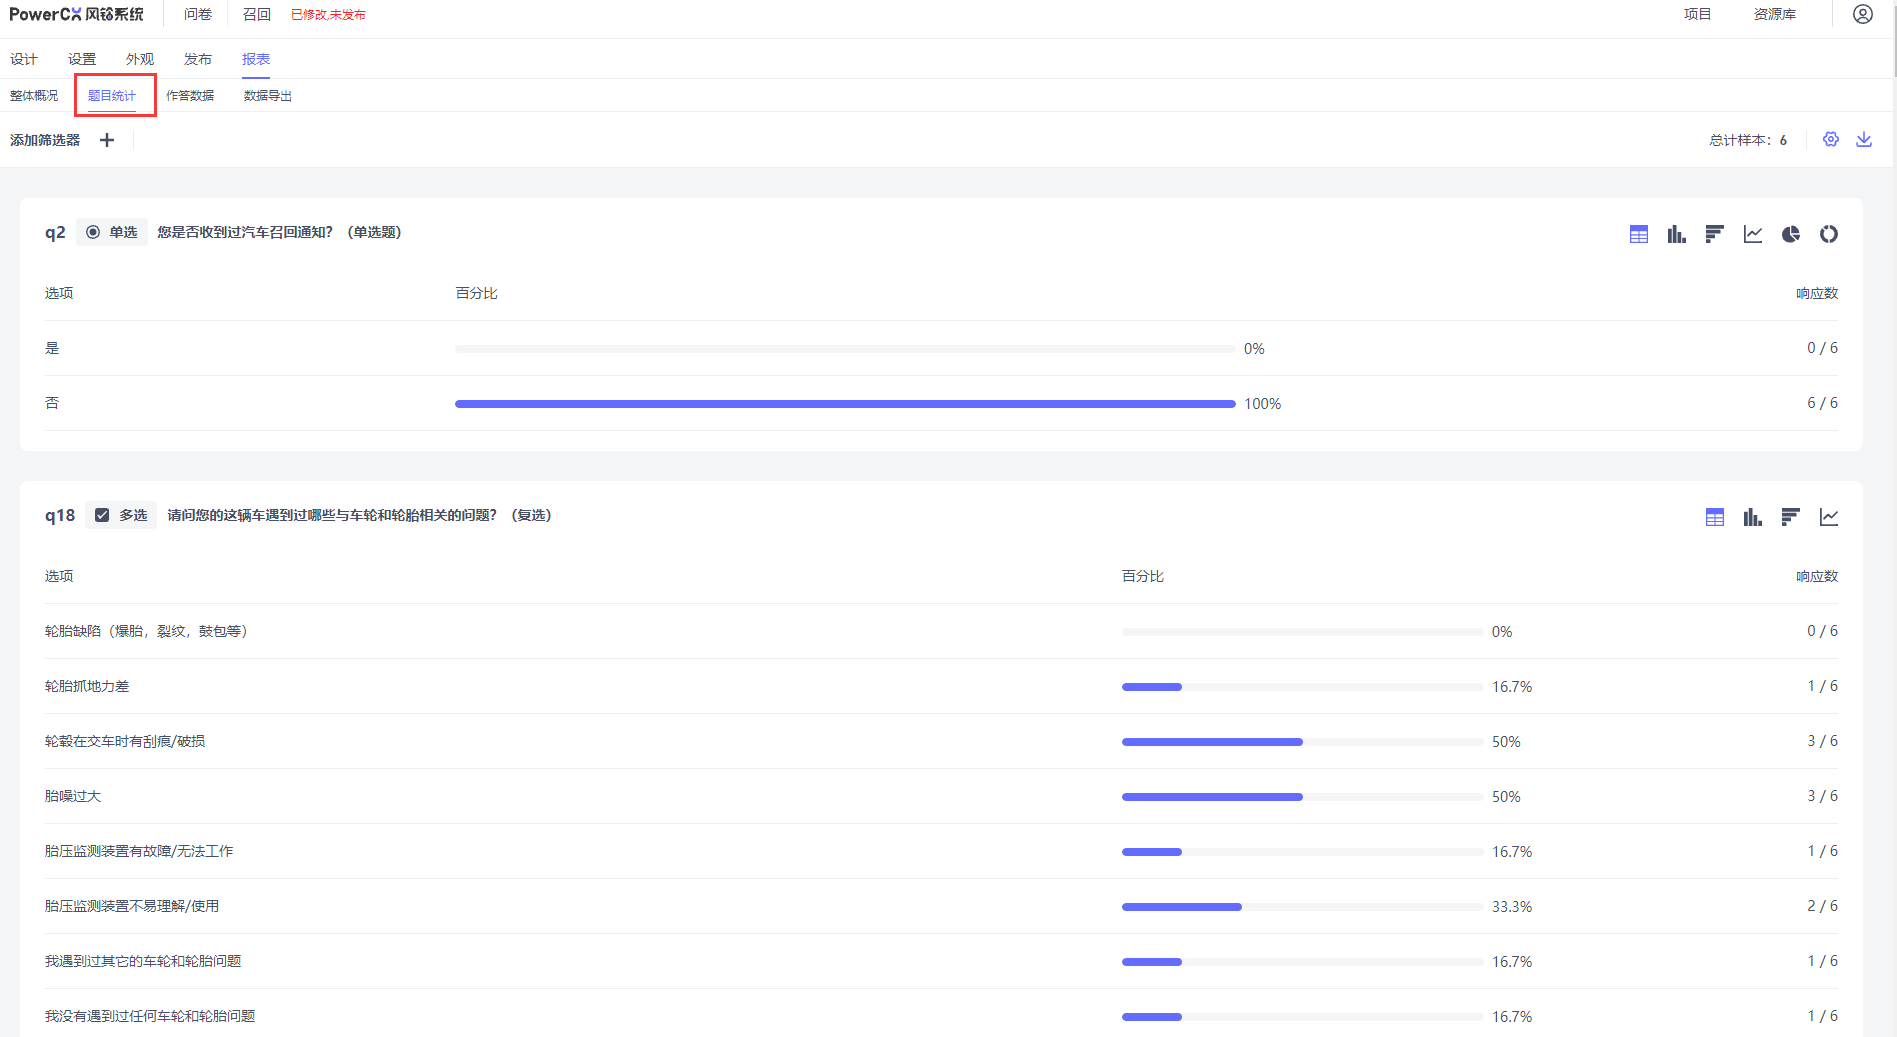Image resolution: width=1897 pixels, height=1037 pixels.
Task: Open the 发布 section
Action: (x=198, y=59)
